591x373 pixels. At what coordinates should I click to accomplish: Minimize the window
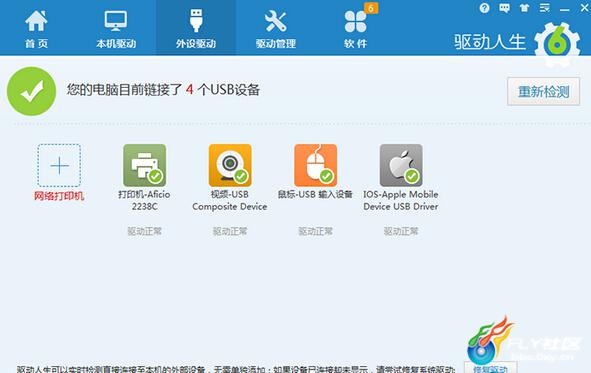(x=564, y=9)
